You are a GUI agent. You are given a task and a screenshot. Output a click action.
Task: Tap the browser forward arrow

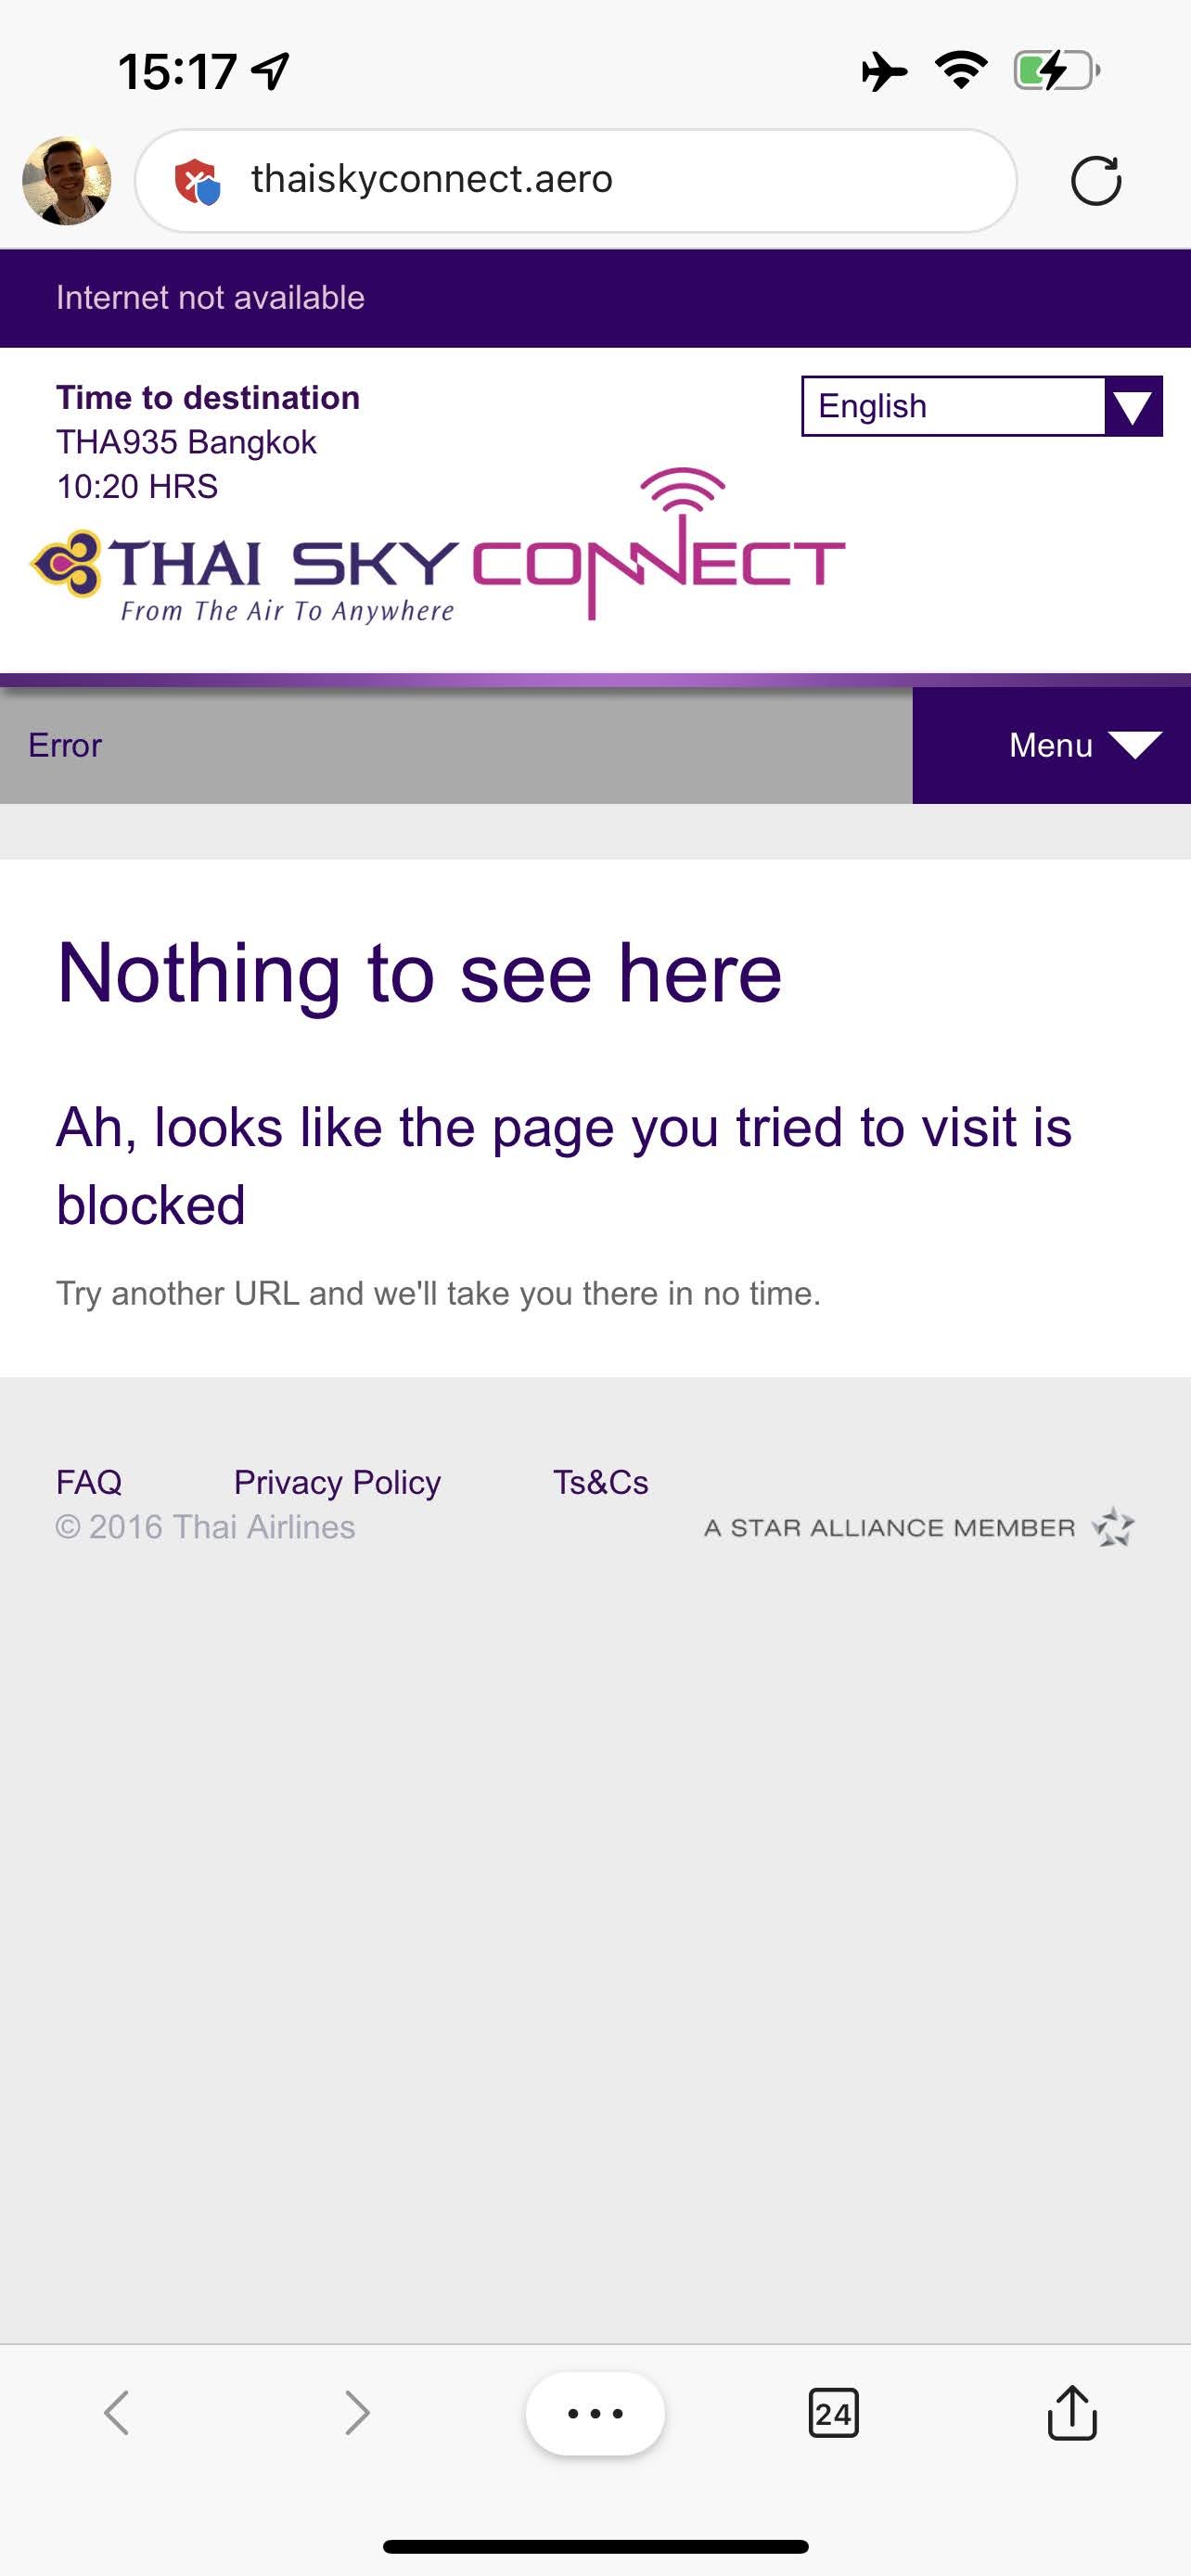pos(356,2413)
